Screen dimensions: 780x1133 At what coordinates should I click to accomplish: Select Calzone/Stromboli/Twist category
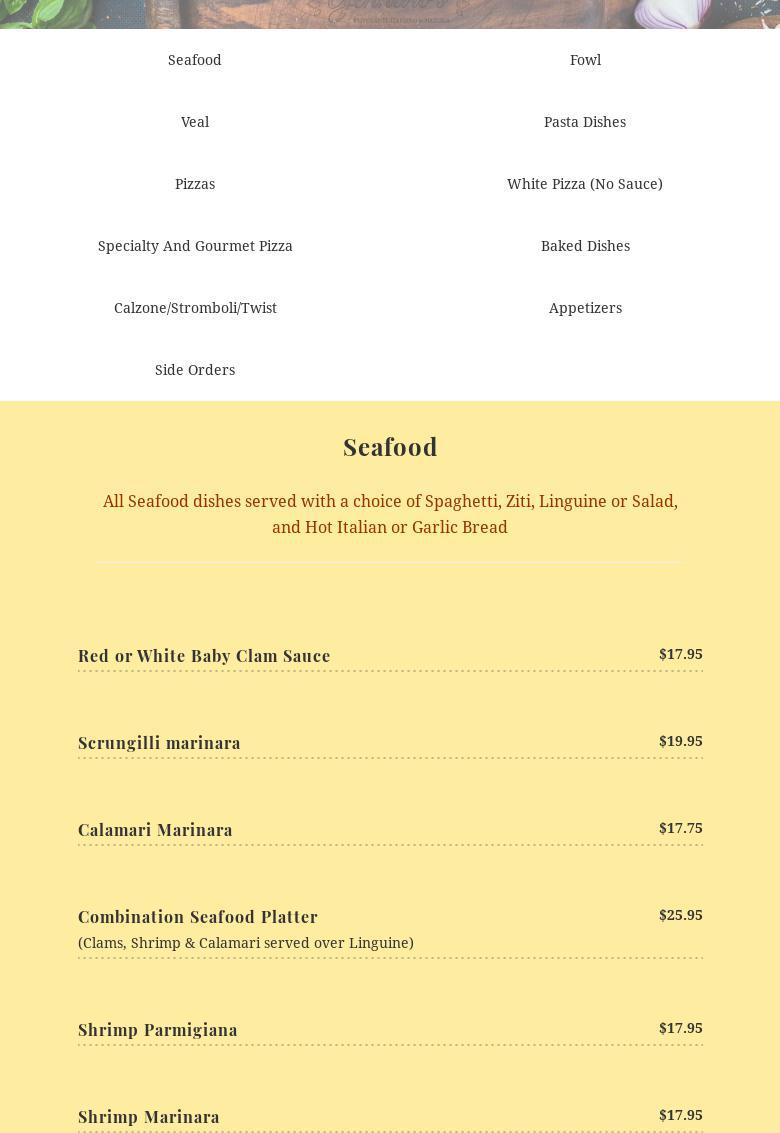click(x=195, y=308)
